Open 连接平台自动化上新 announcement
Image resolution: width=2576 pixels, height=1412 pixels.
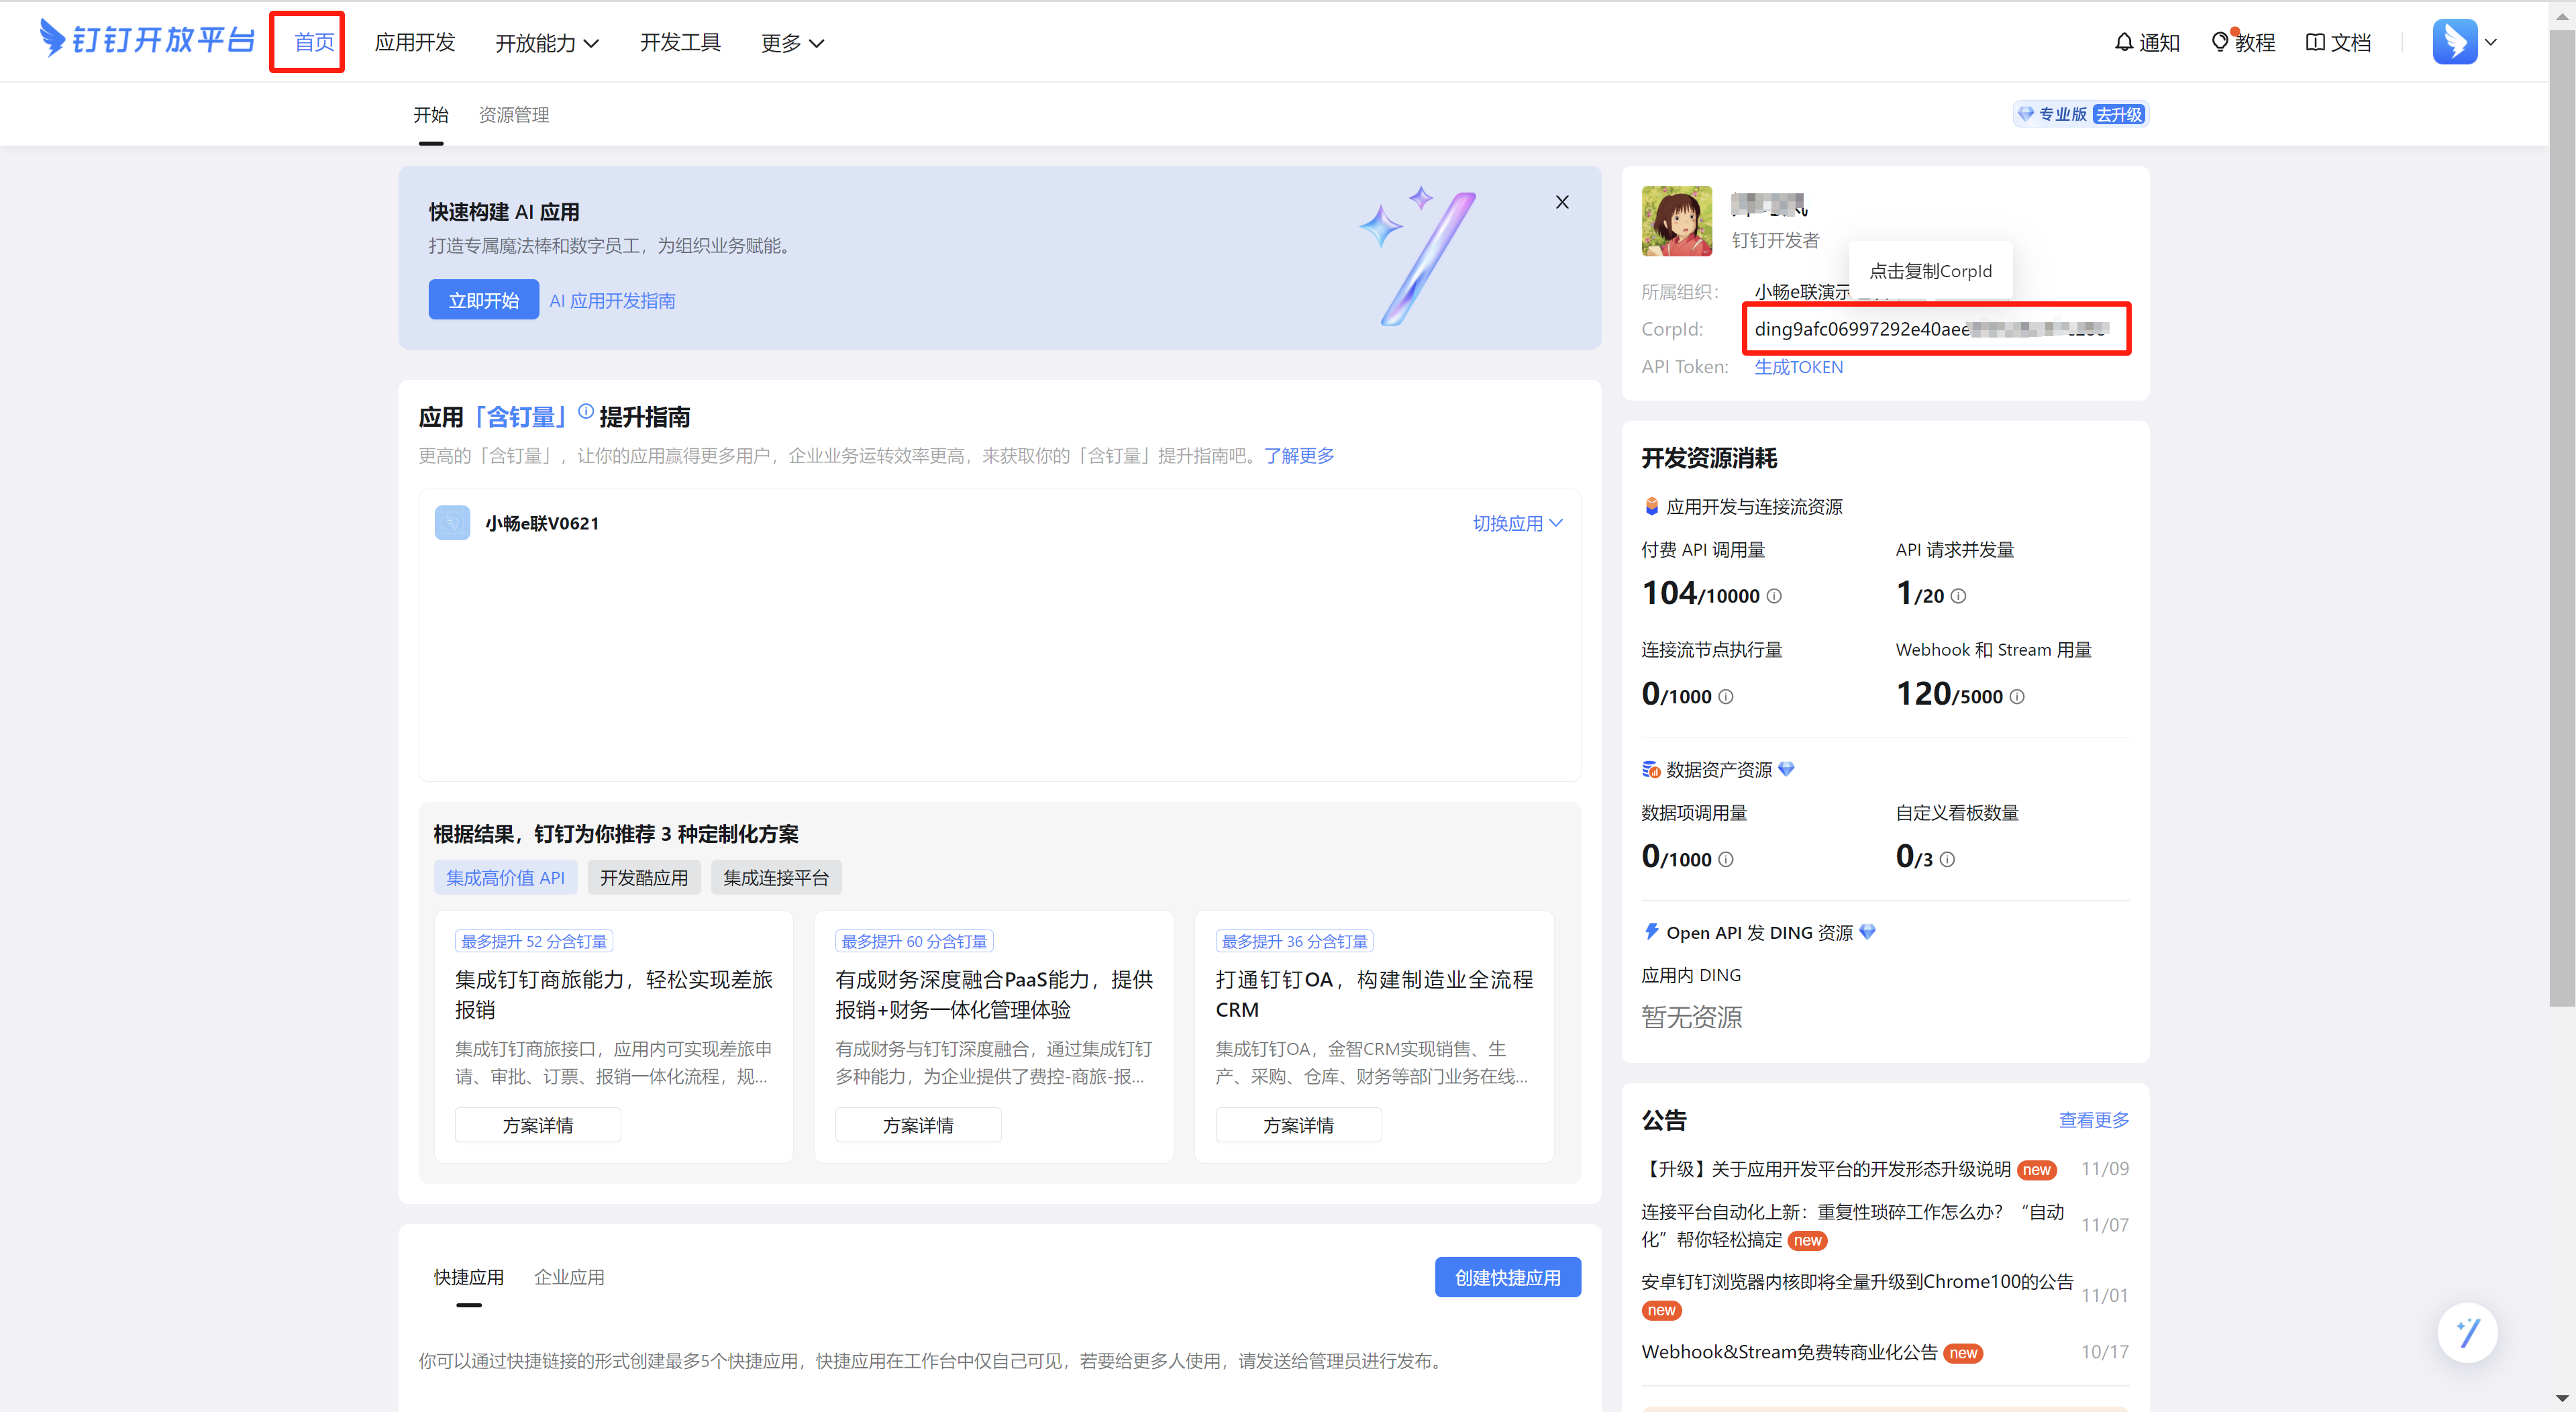click(1852, 1225)
